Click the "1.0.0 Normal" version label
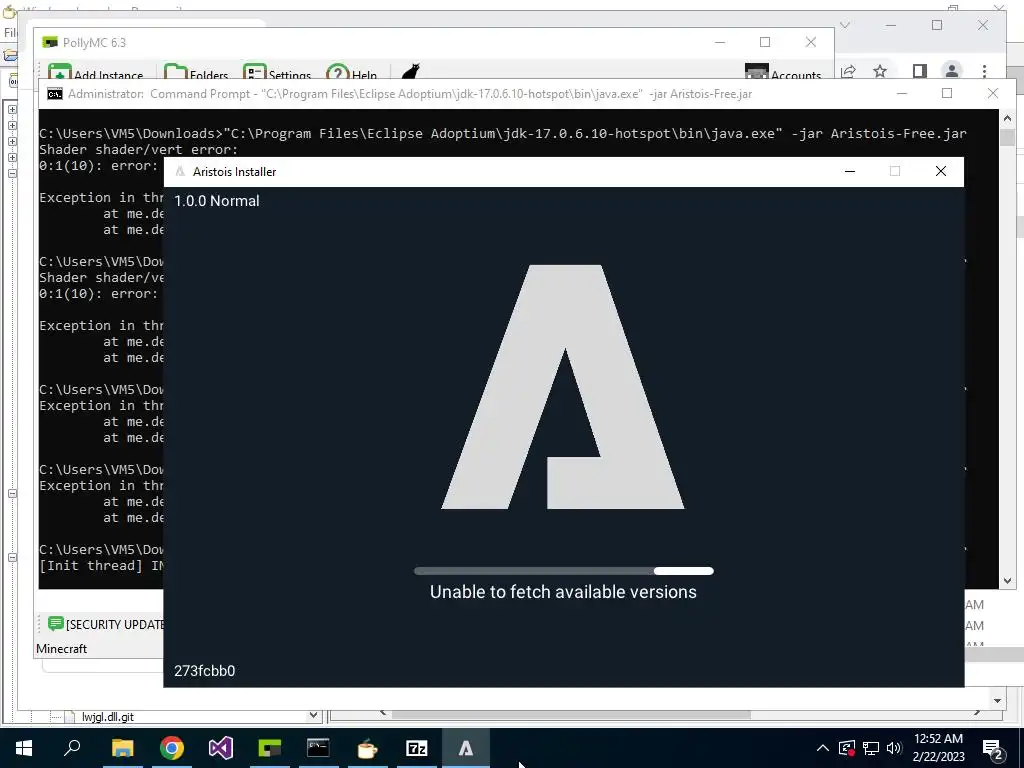 tap(217, 201)
